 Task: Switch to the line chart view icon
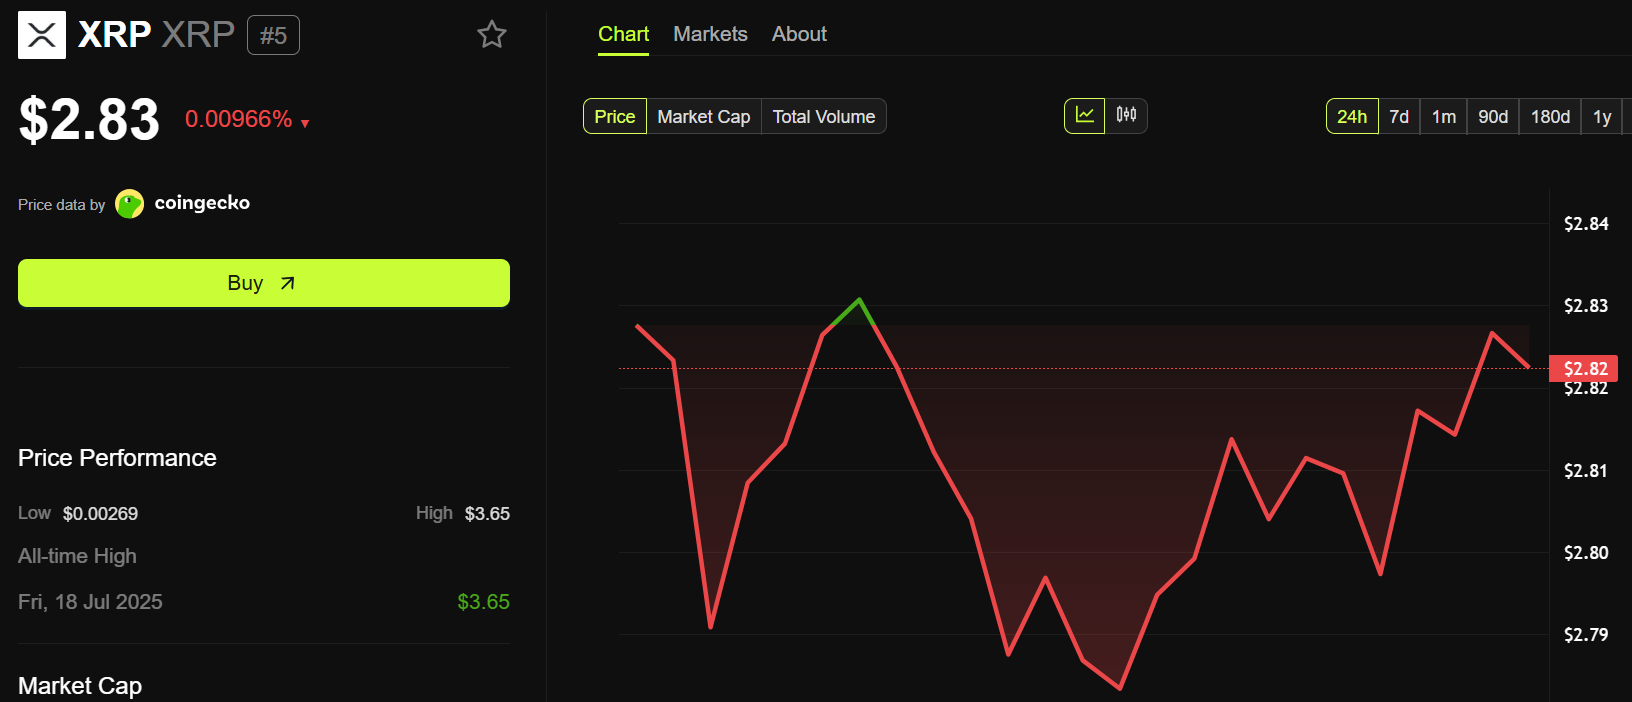click(x=1085, y=116)
